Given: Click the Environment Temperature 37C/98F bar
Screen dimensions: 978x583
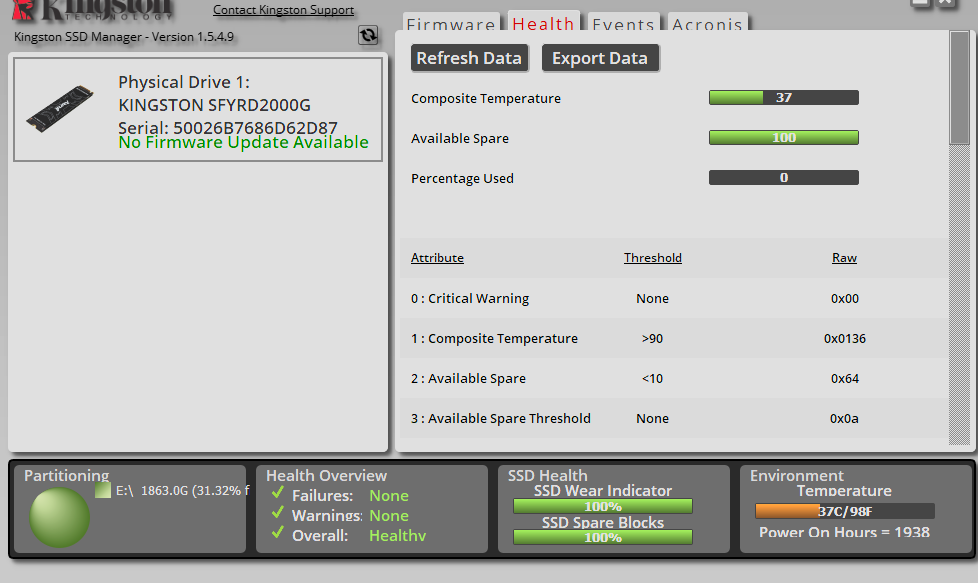Looking at the screenshot, I should coord(845,511).
